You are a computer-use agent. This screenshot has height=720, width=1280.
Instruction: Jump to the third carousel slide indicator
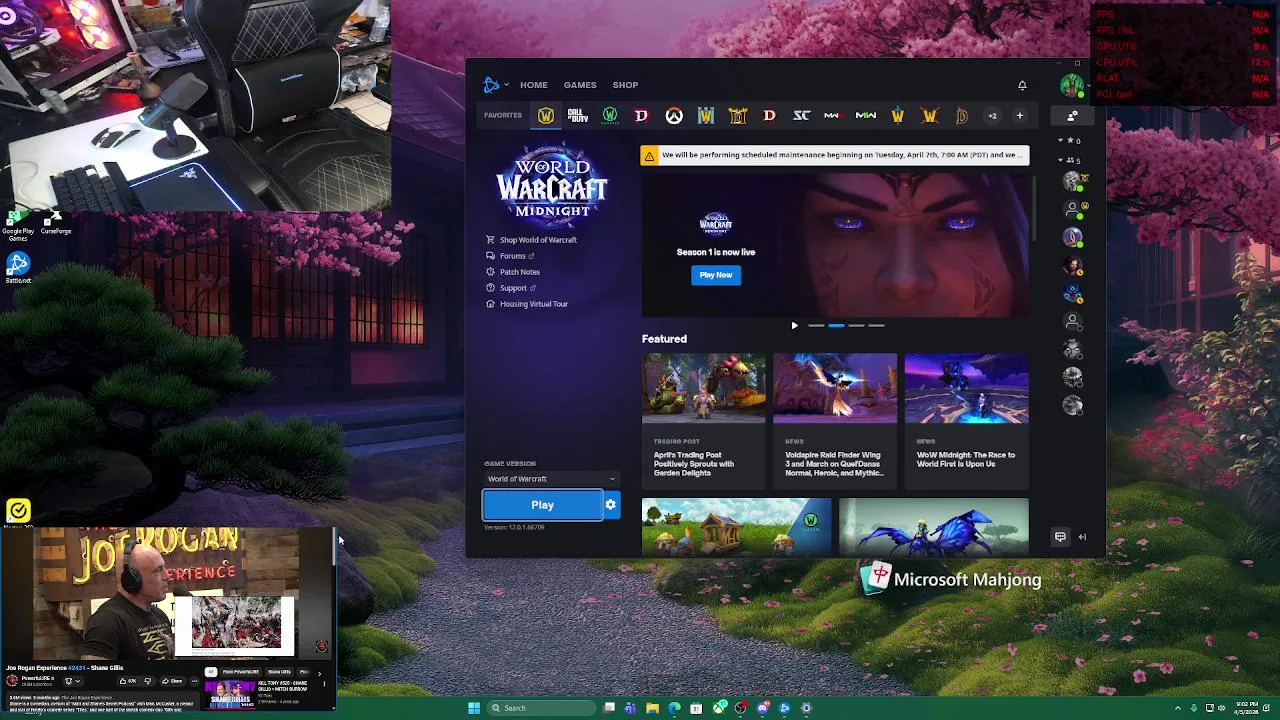click(856, 326)
